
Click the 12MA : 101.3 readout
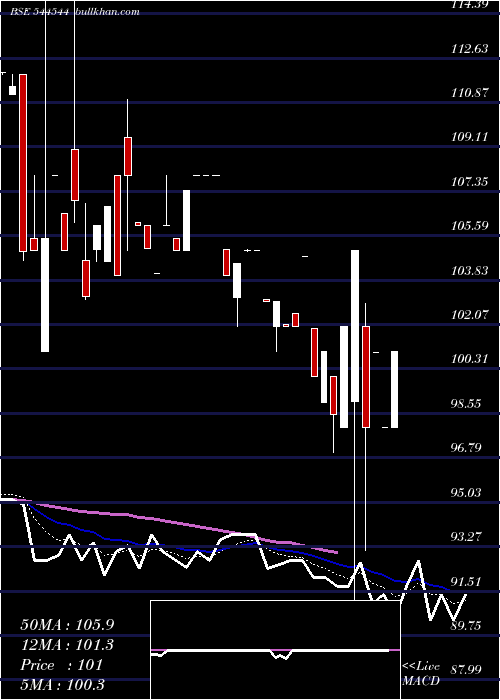pyautogui.click(x=67, y=645)
